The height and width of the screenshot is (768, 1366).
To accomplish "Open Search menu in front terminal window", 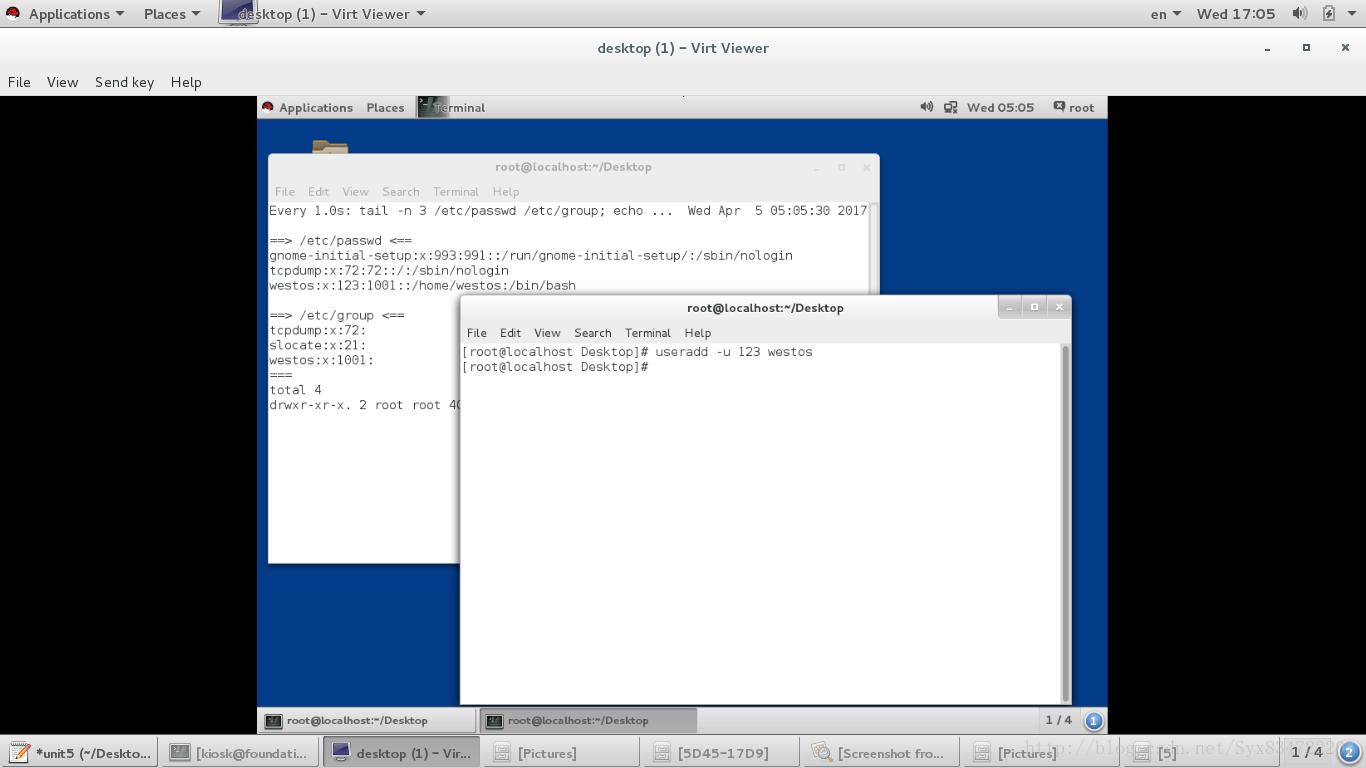I will [592, 333].
